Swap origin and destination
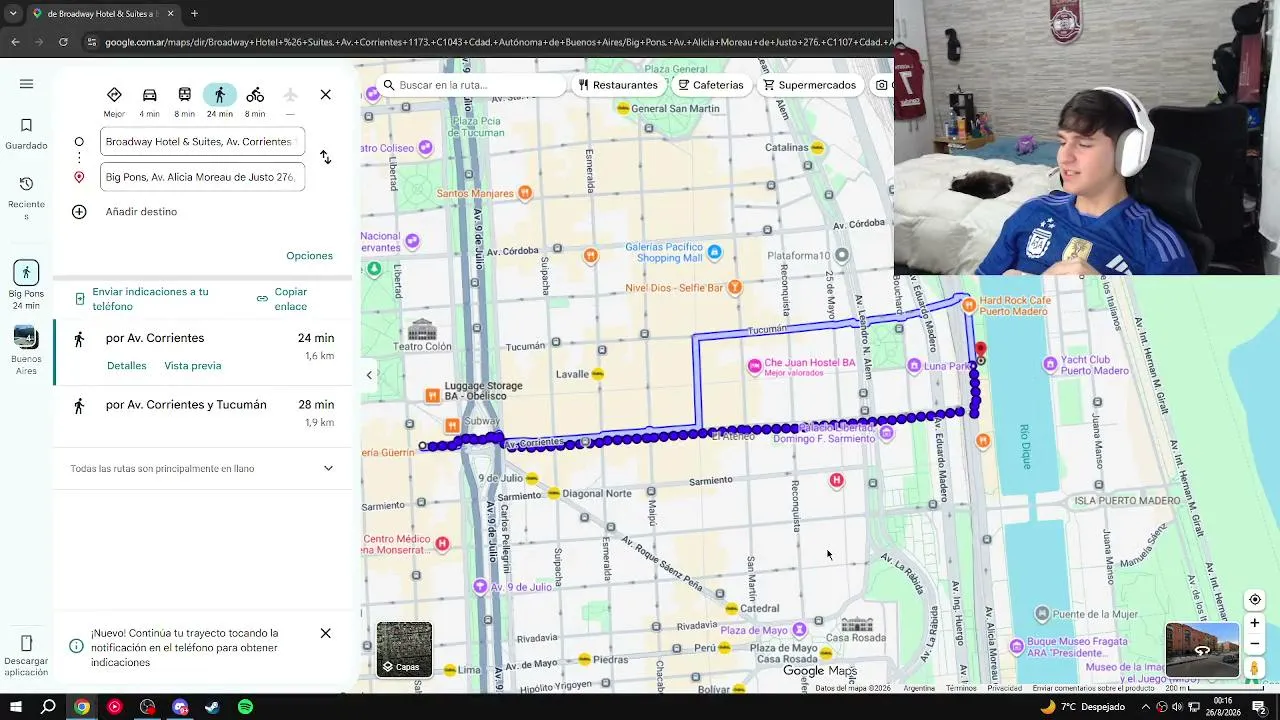1280x720 pixels. 325,158
